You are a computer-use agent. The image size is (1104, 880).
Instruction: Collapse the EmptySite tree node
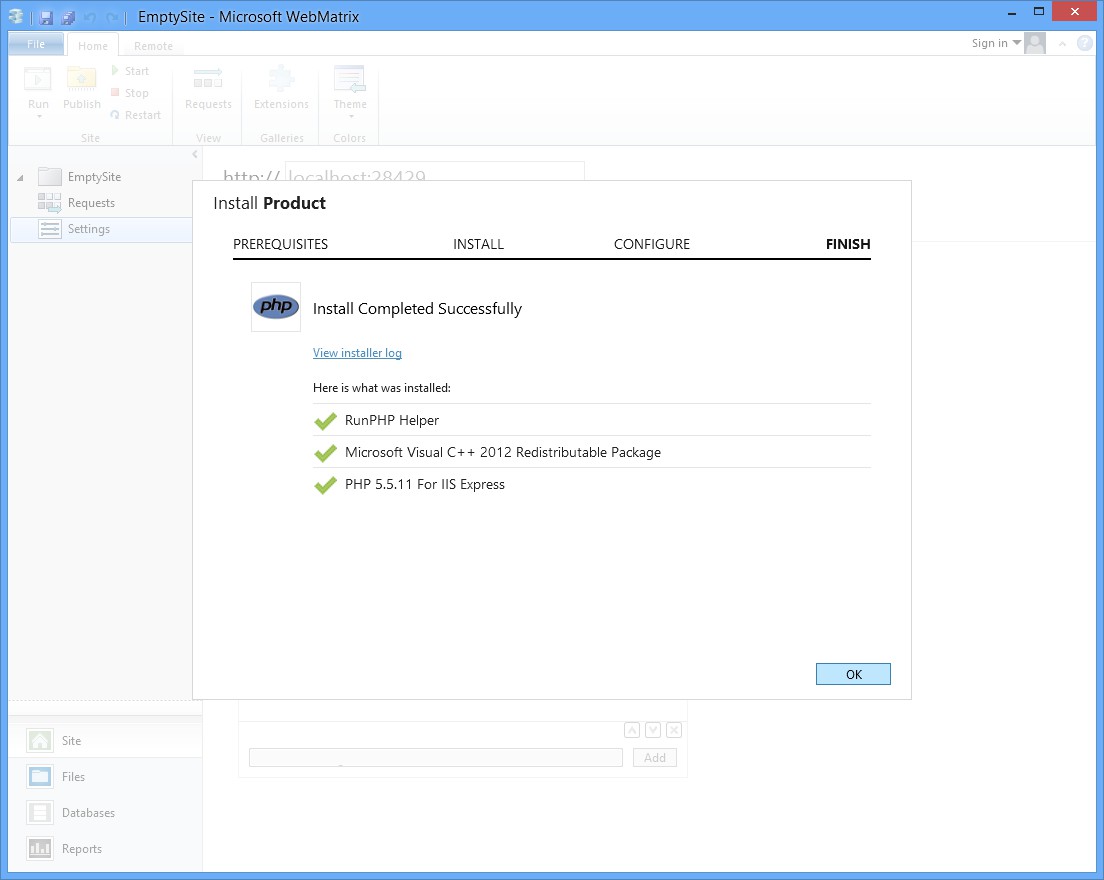[x=20, y=177]
